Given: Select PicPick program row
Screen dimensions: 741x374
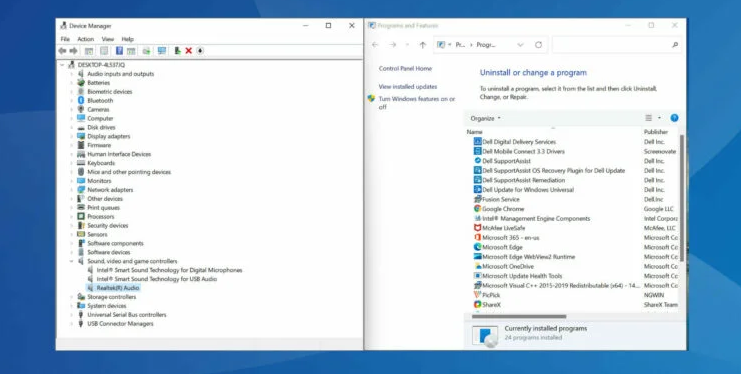Looking at the screenshot, I should click(x=491, y=295).
